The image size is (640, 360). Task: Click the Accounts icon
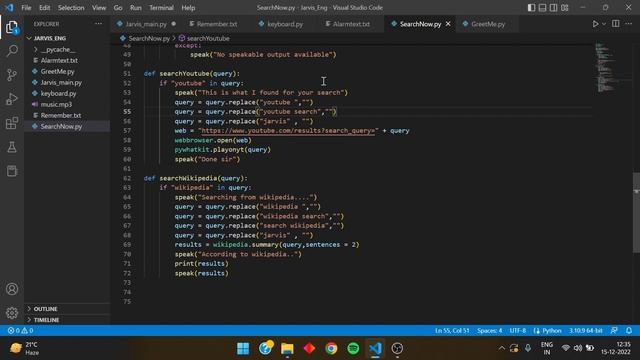12,289
